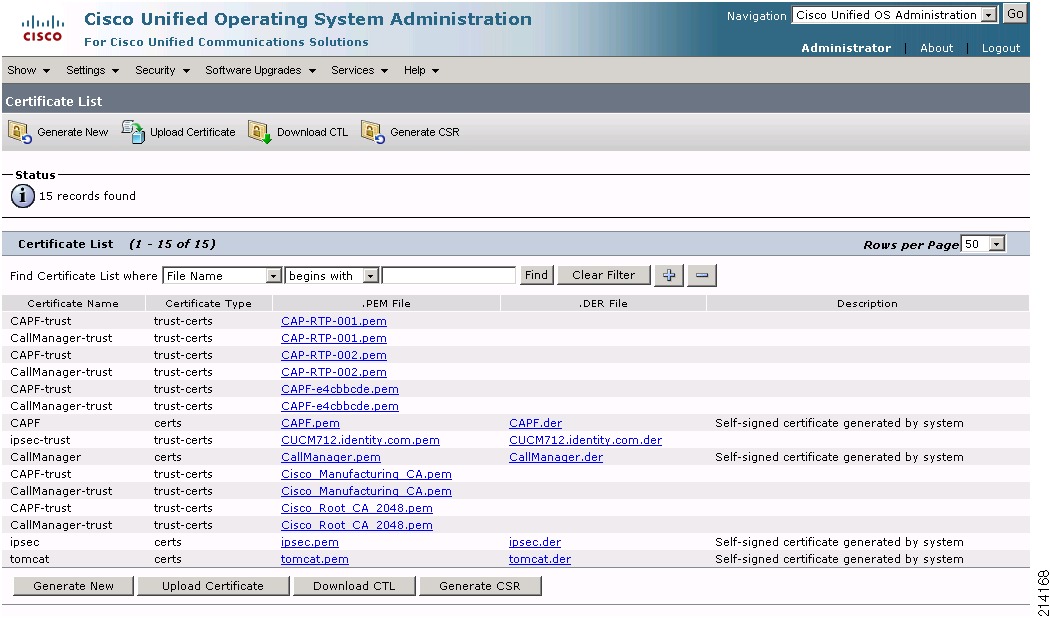Image resolution: width=1050 pixels, height=618 pixels.
Task: Click the Certificate Type column header
Action: 208,303
